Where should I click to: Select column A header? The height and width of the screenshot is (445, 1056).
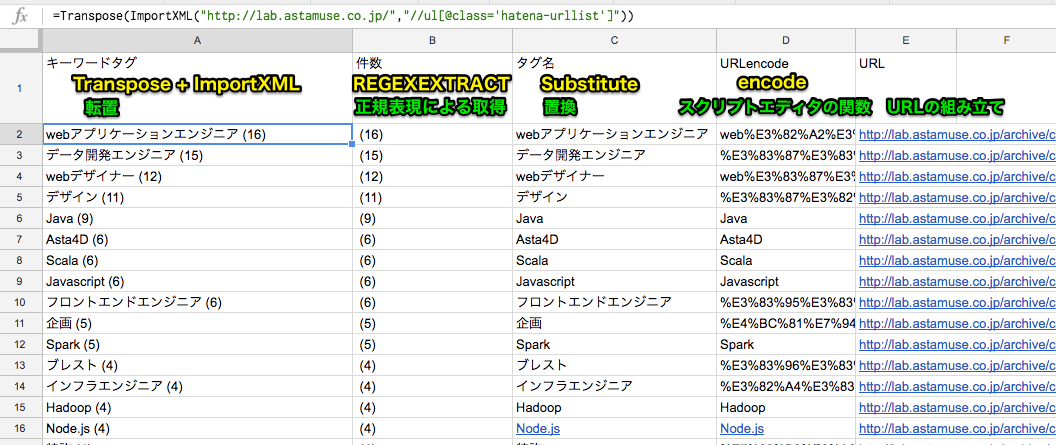197,40
